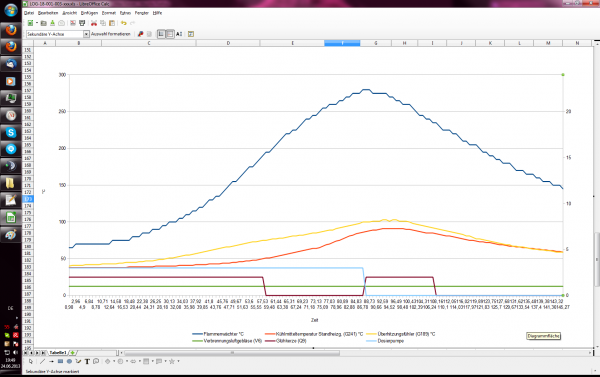The height and width of the screenshot is (377, 600).
Task: Select the stars shape tool
Action: click(x=172, y=361)
